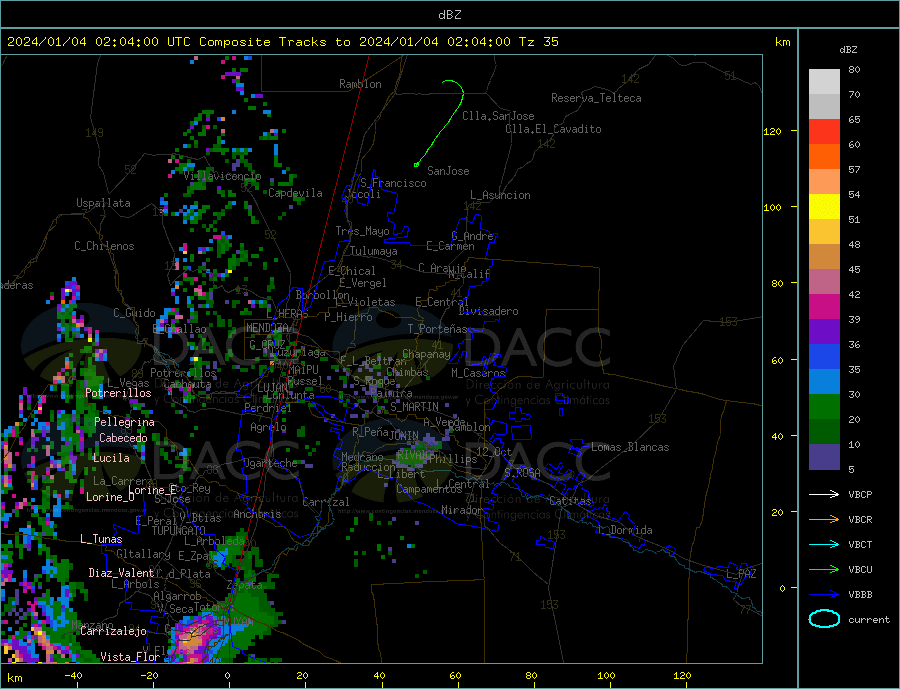Click the MENDOZA city label
The height and width of the screenshot is (689, 900).
click(x=268, y=327)
